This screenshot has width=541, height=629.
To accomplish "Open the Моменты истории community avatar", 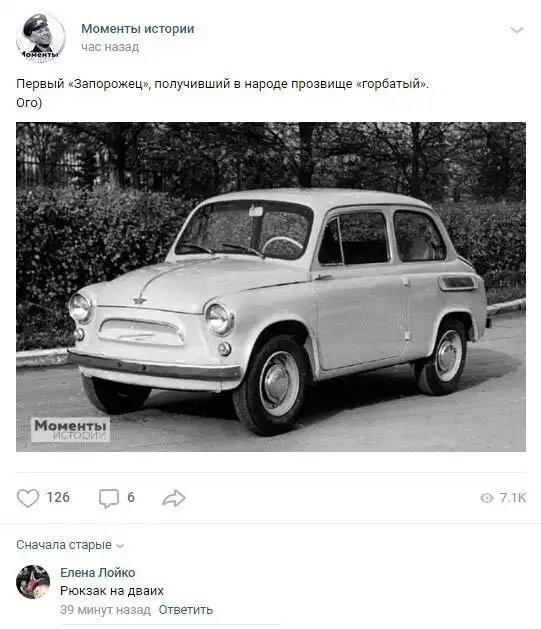I will click(x=40, y=38).
